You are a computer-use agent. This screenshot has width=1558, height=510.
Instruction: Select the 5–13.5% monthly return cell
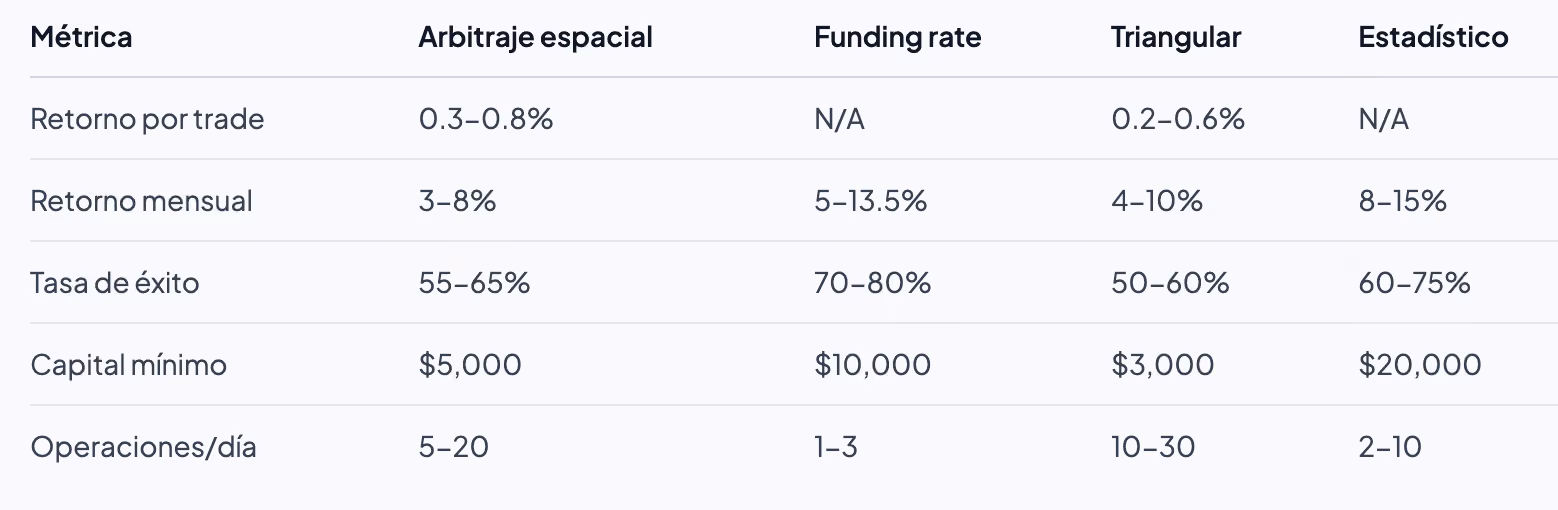[870, 201]
